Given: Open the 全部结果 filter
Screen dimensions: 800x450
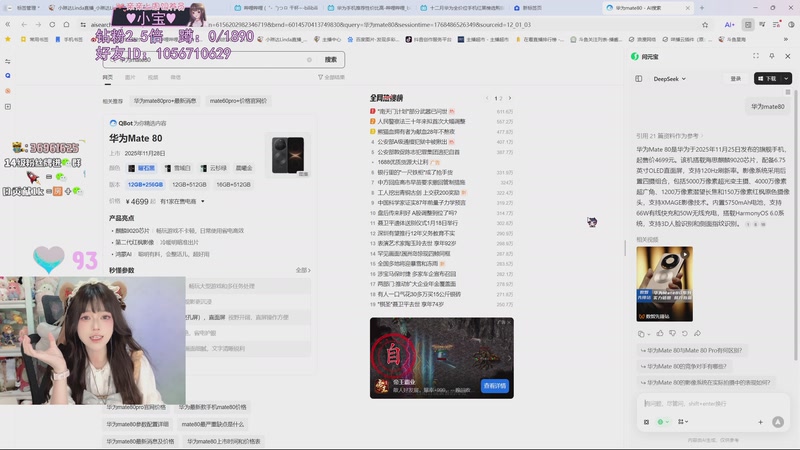Looking at the screenshot, I should 332,78.
